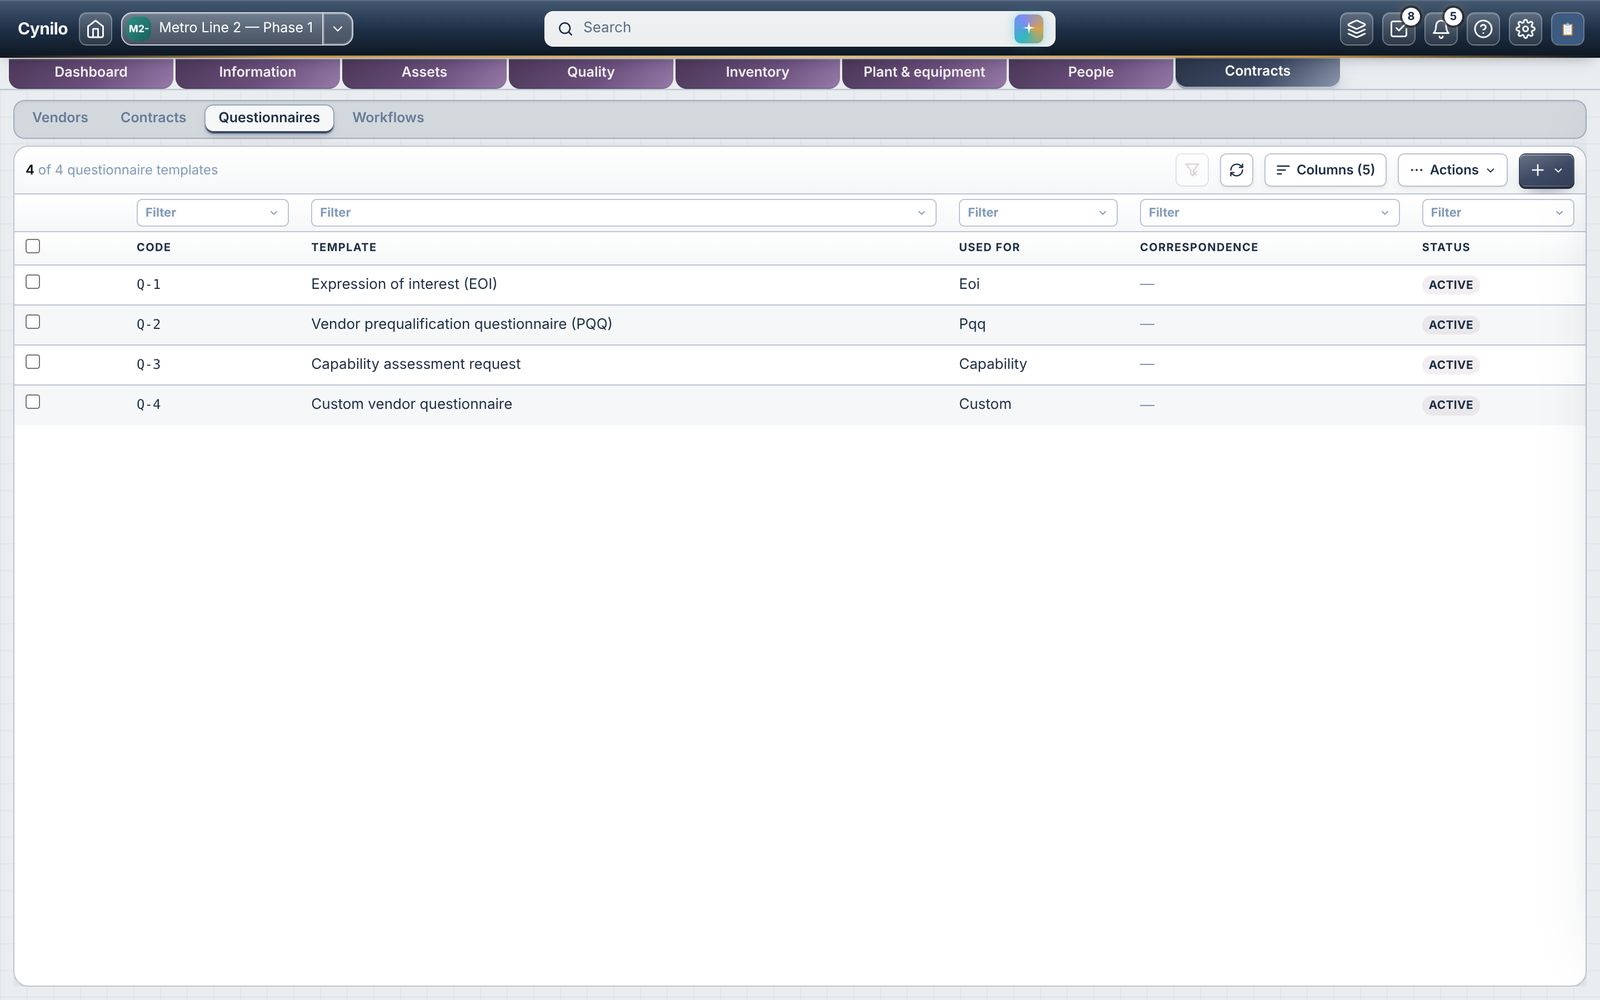Open the notifications bell
The height and width of the screenshot is (1000, 1600).
point(1441,29)
